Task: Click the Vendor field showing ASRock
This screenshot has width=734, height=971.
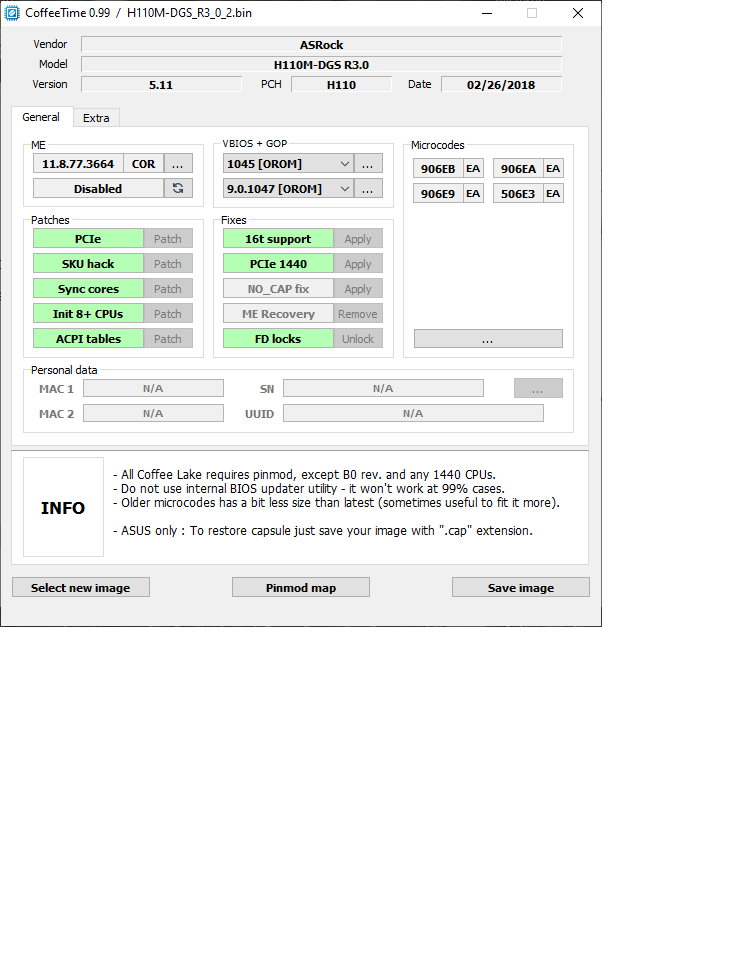Action: coord(321,45)
